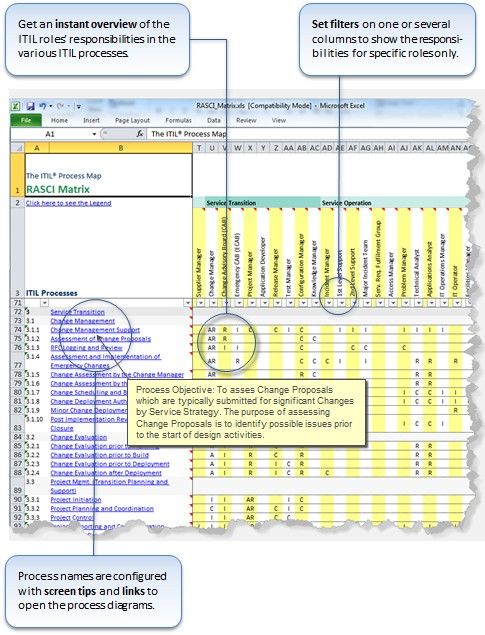The width and height of the screenshot is (485, 635).
Task: Select row 74 header
Action: coord(17,330)
